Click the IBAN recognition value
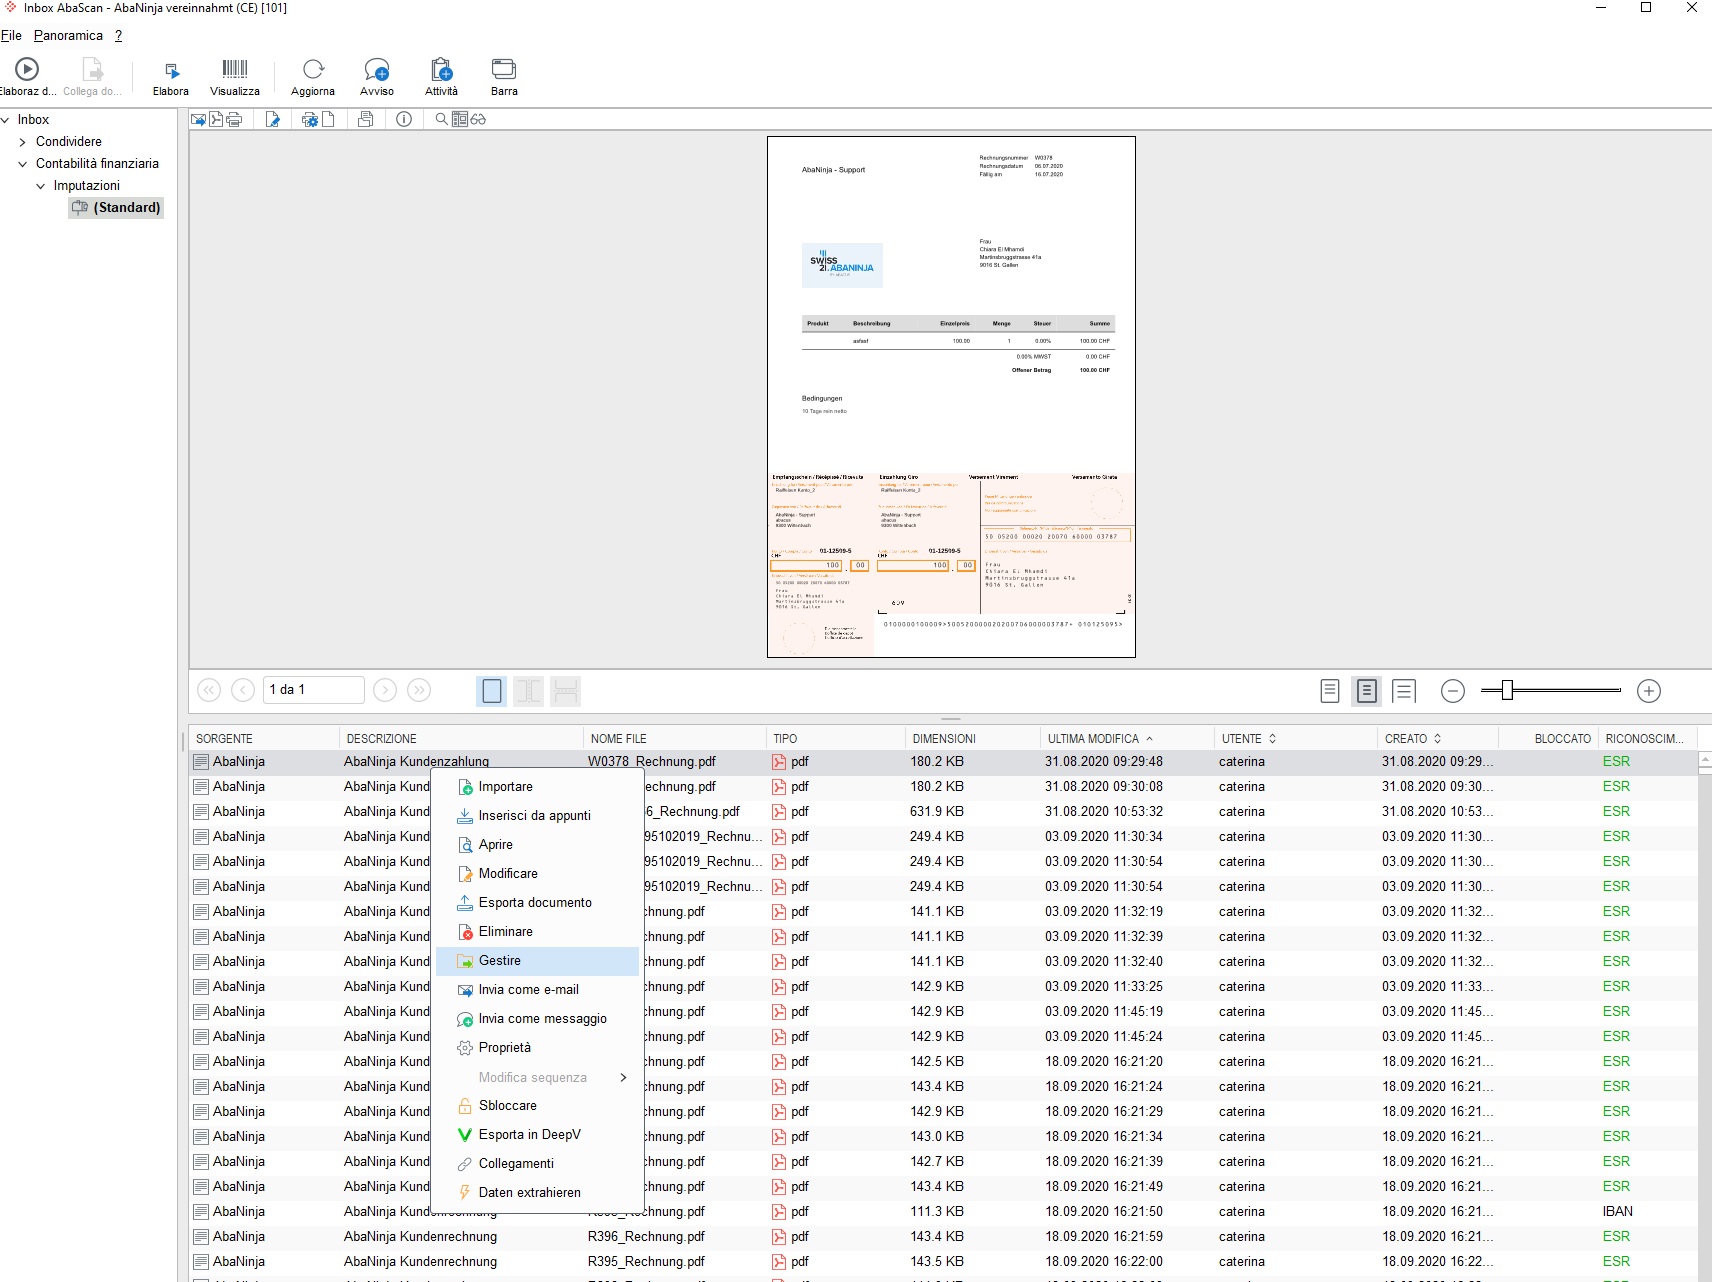 (1617, 1212)
